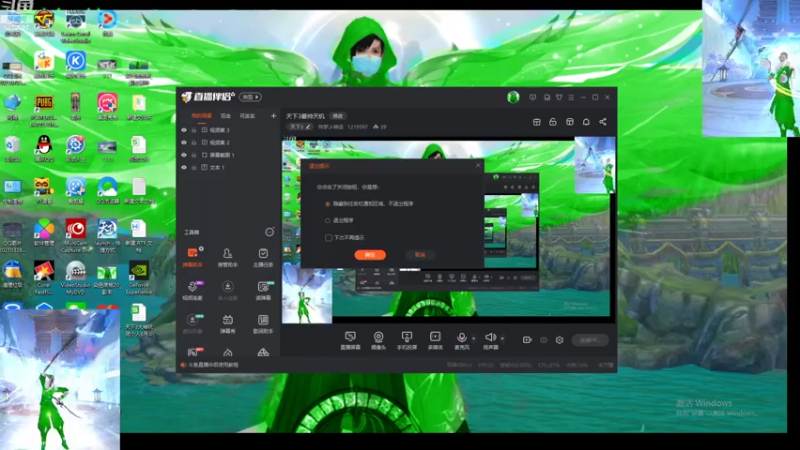Open the 房管助手 tool icon
The height and width of the screenshot is (450, 800).
228,257
